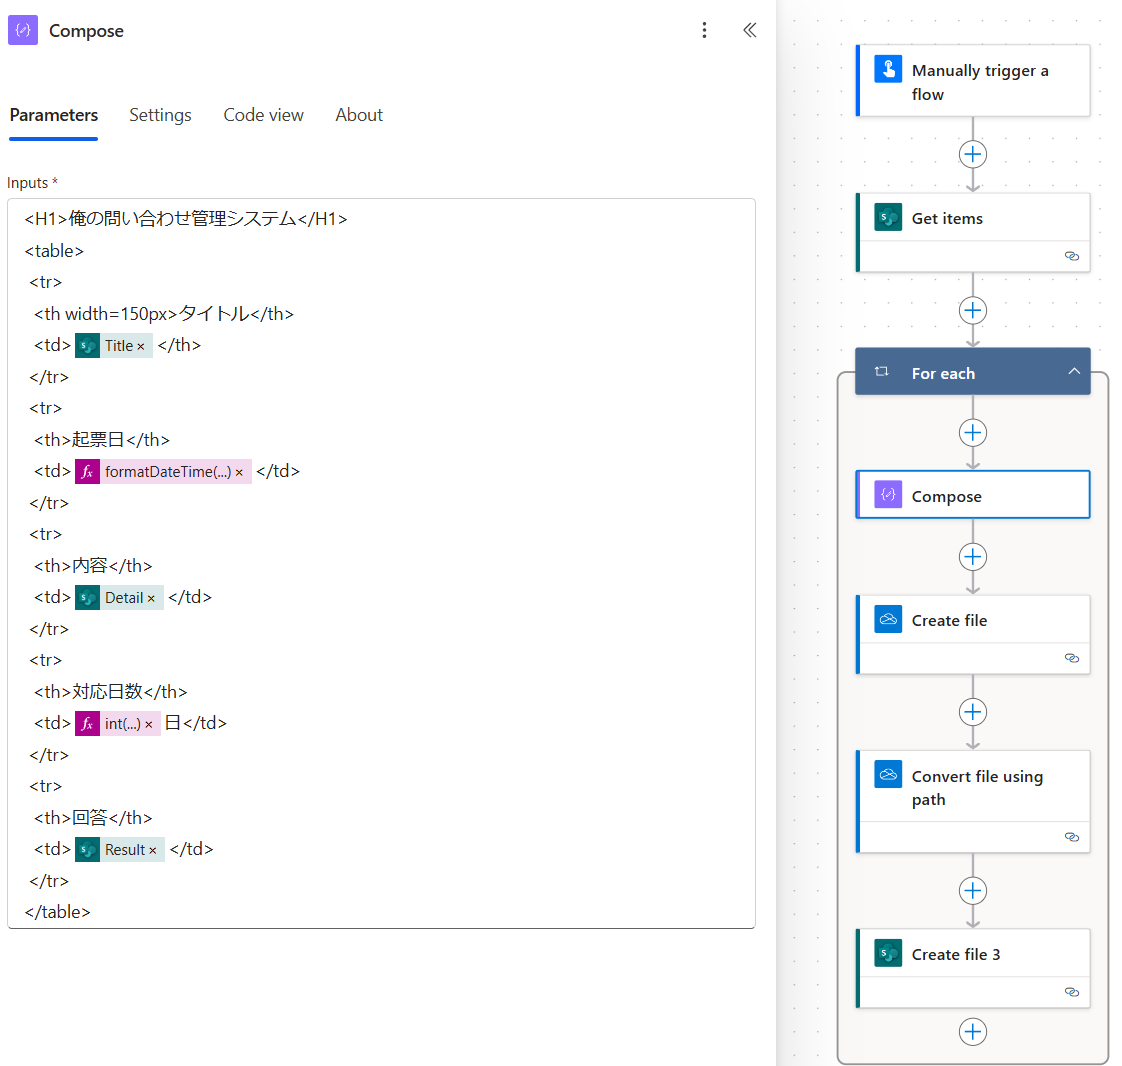Select the Result SharePoint token
Image resolution: width=1122 pixels, height=1066 pixels.
click(120, 849)
